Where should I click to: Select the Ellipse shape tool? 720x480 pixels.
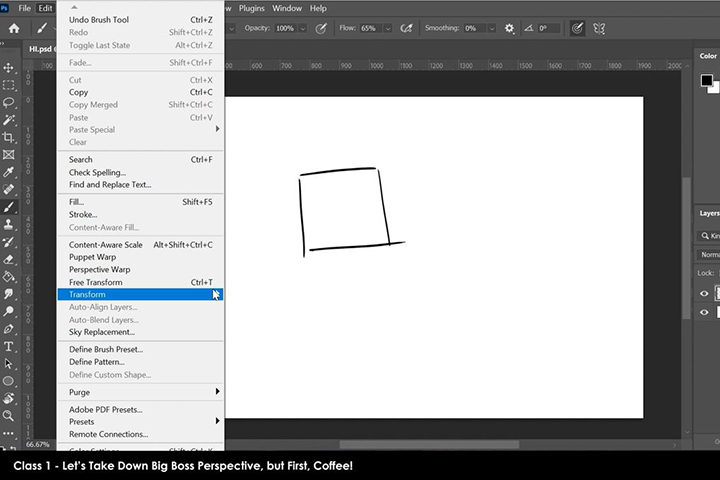(8, 381)
